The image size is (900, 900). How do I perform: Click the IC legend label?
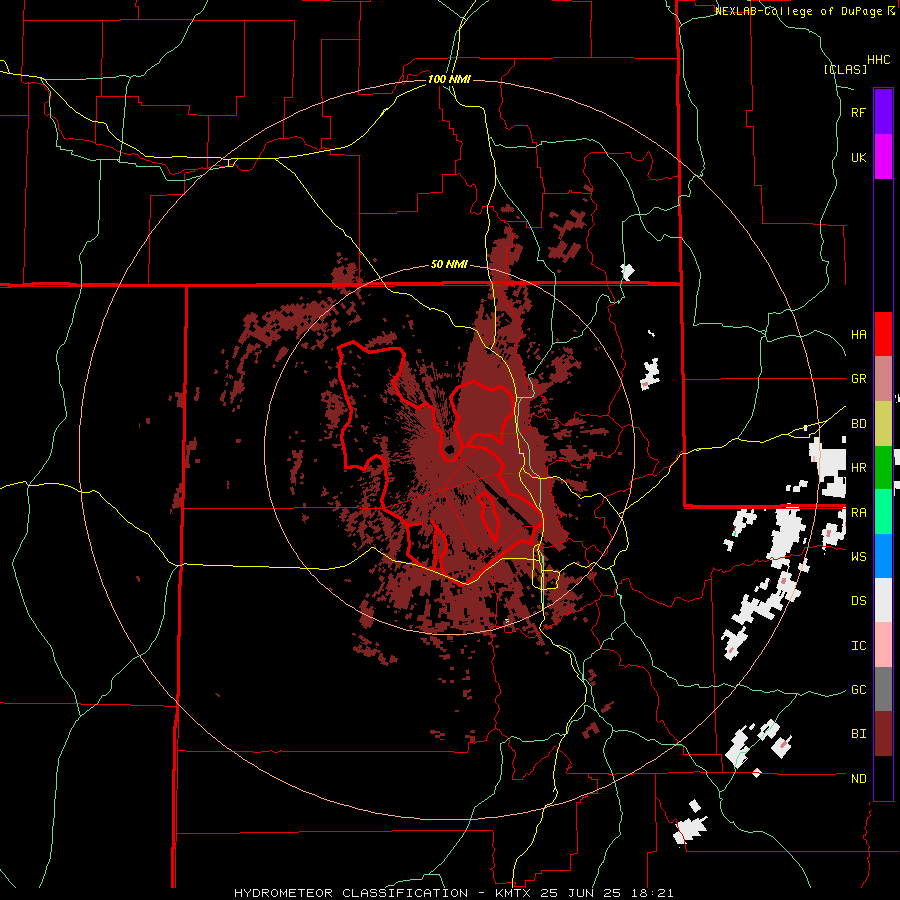858,646
